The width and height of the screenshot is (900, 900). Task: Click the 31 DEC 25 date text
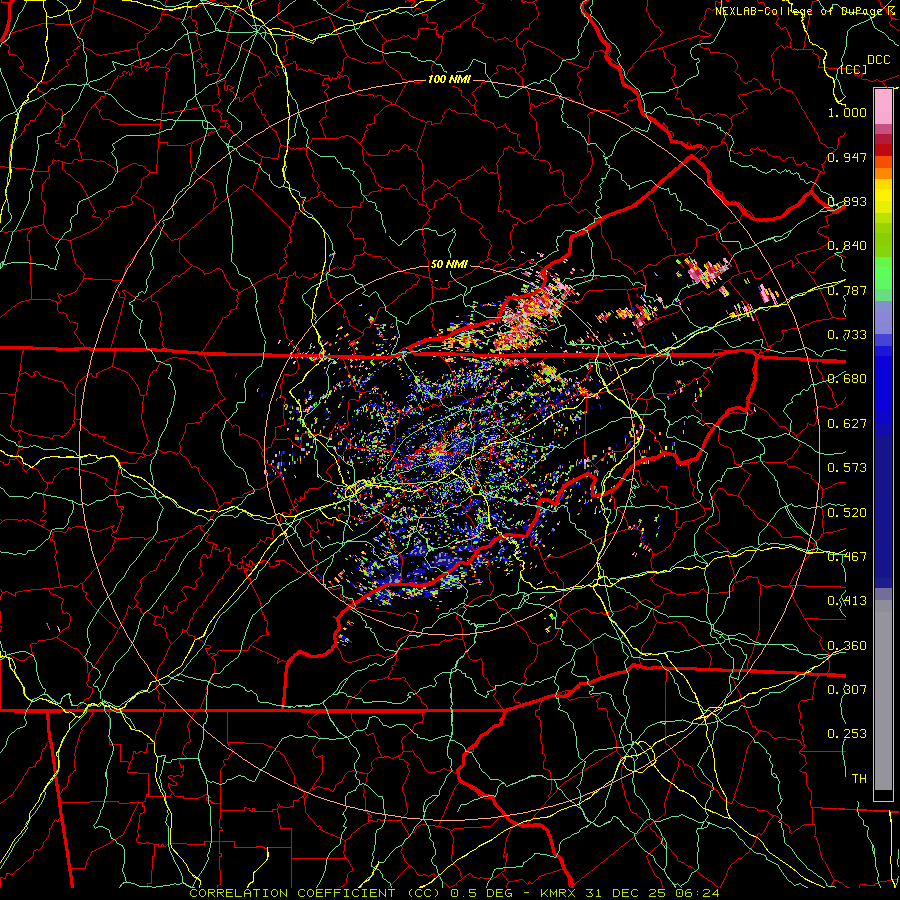627,893
